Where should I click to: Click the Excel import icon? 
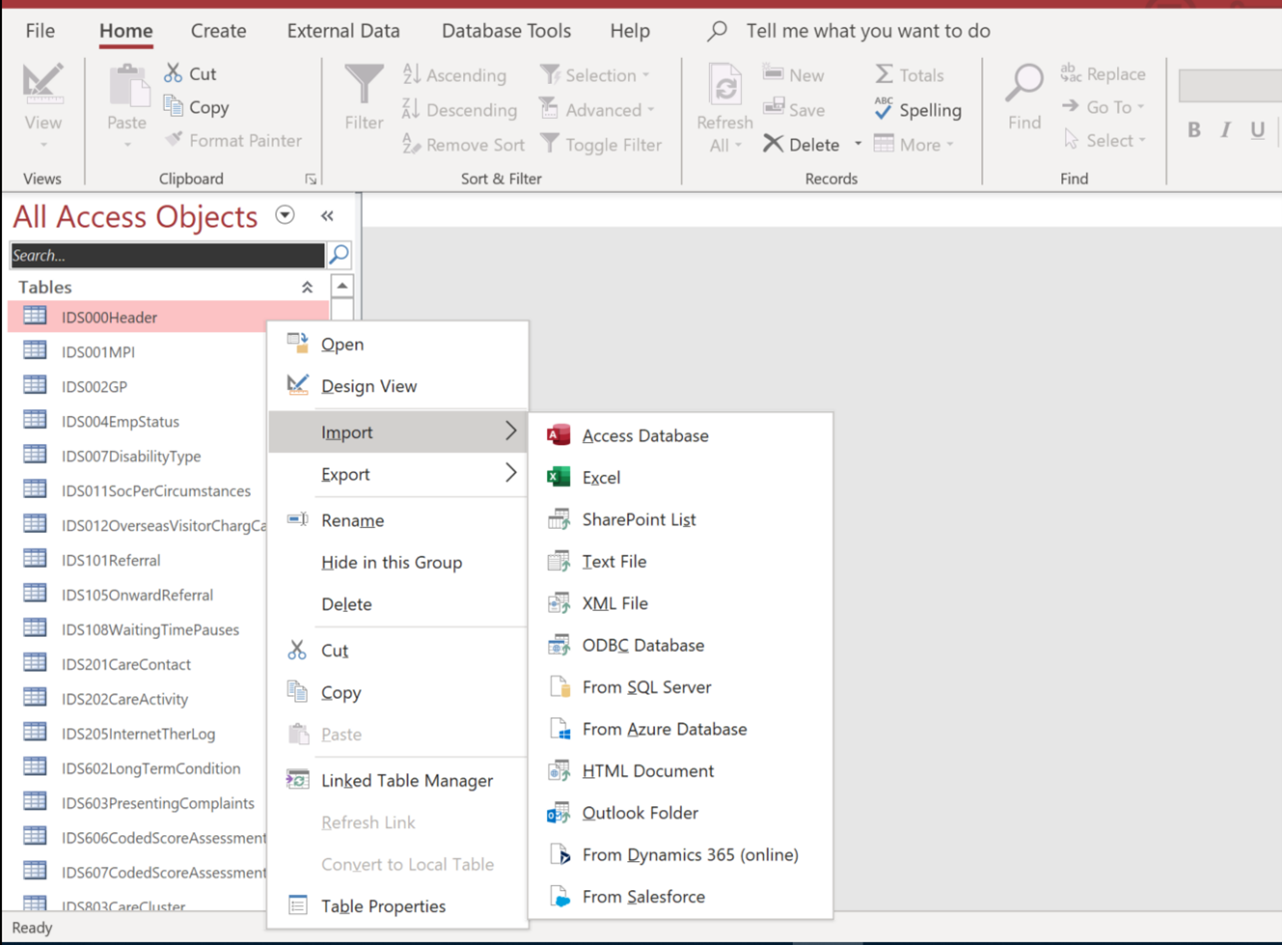pyautogui.click(x=558, y=477)
